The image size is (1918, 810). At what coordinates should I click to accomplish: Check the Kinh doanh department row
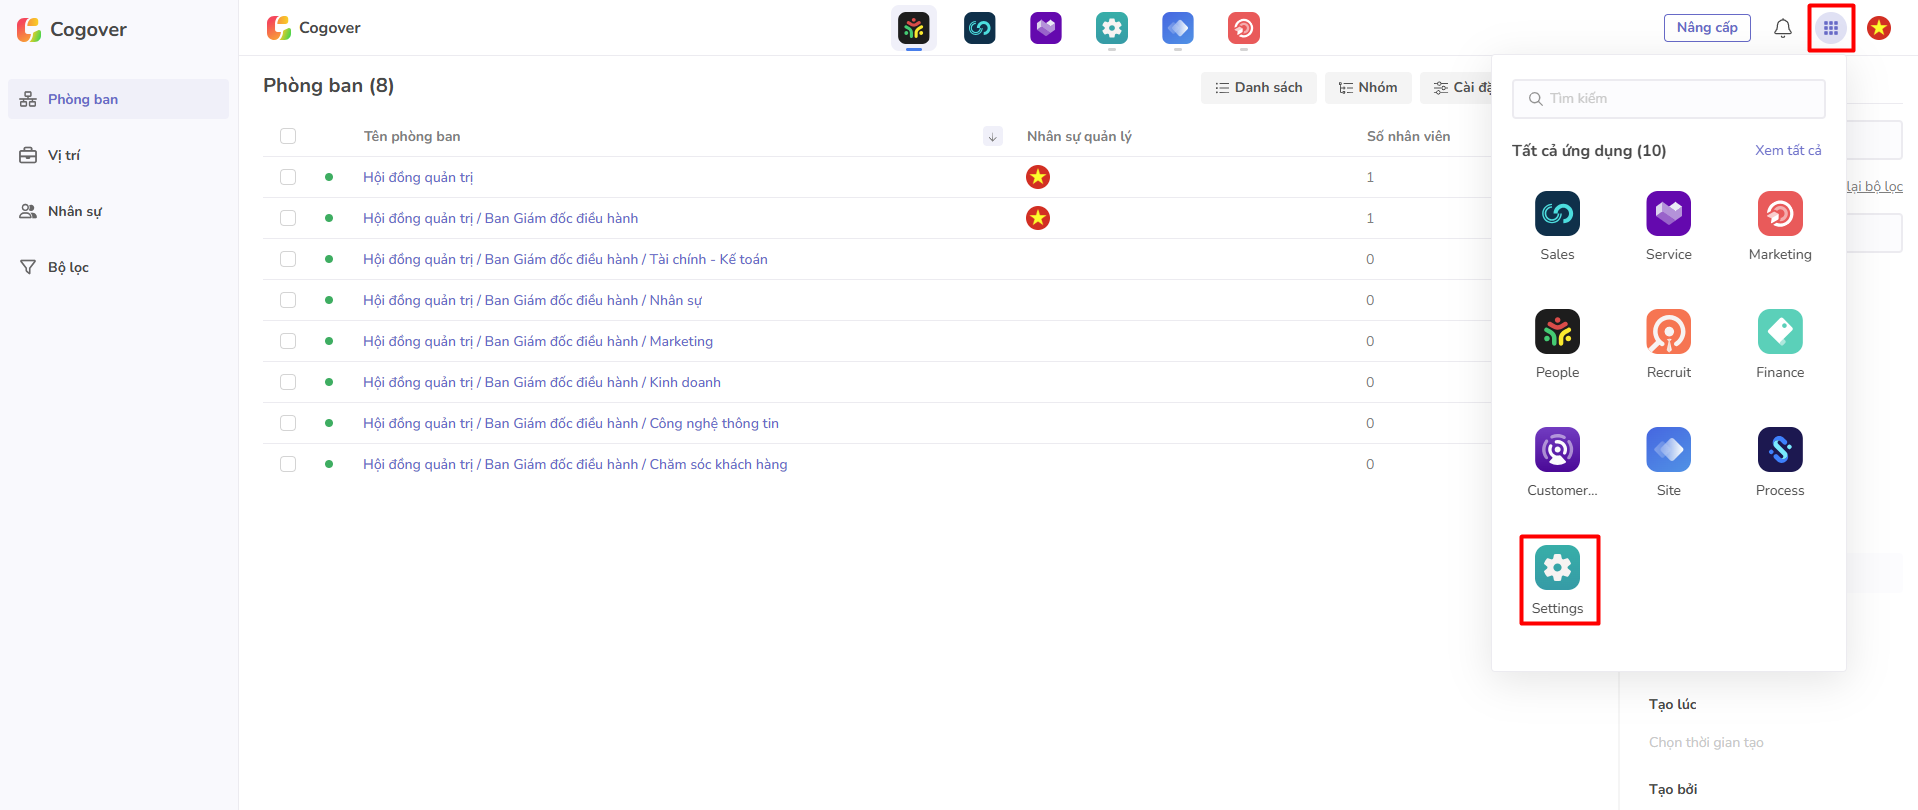[288, 382]
